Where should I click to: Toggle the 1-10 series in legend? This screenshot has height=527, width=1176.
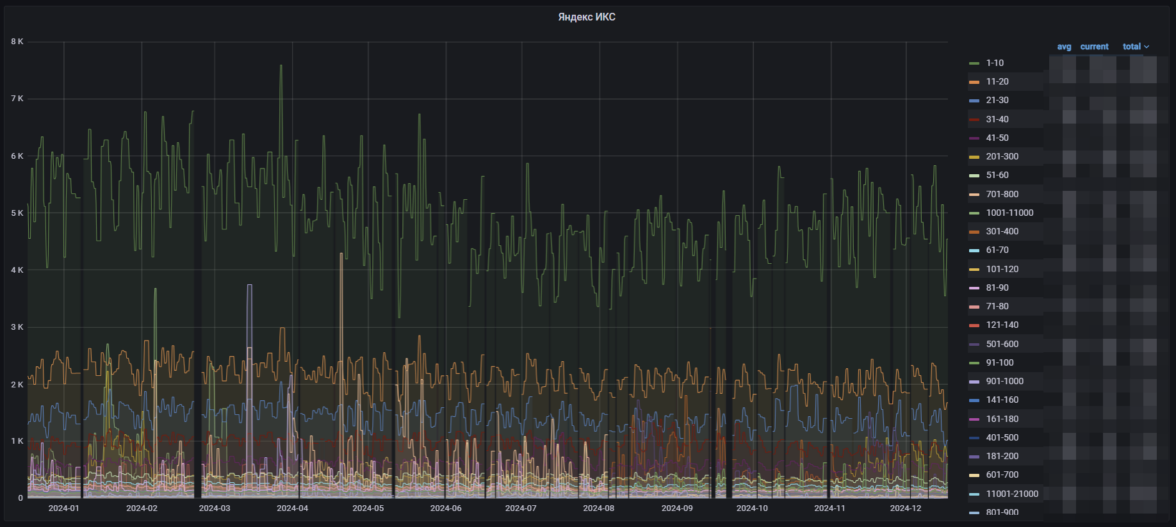click(996, 63)
